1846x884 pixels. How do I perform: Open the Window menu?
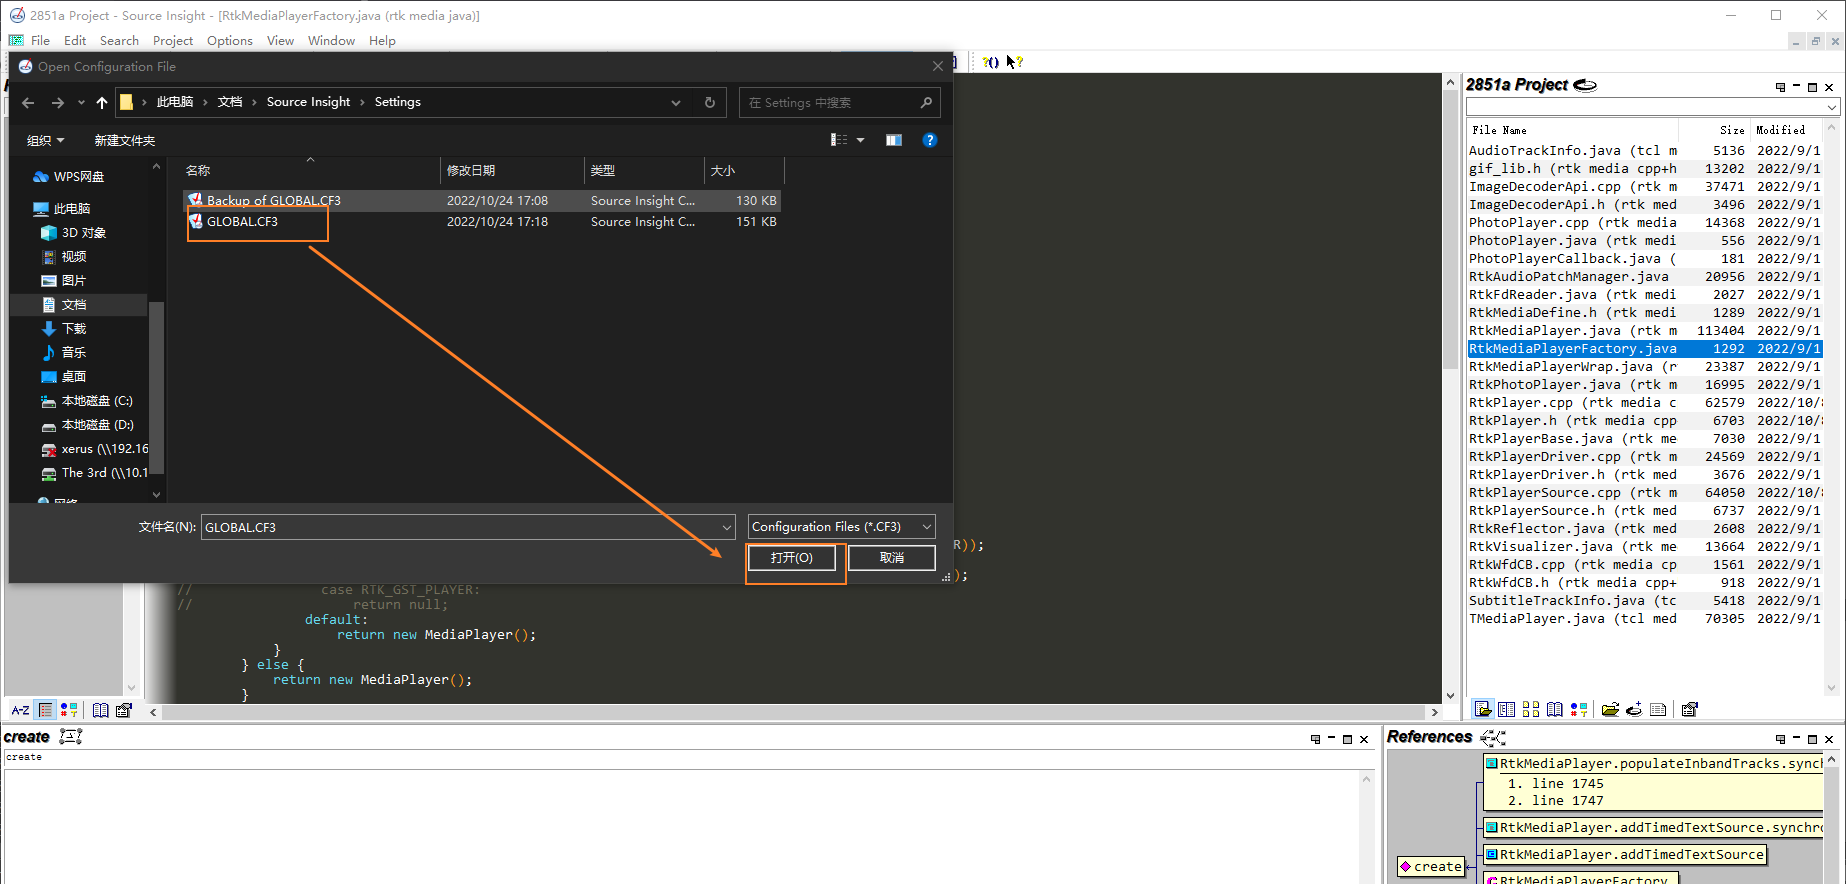(x=331, y=41)
